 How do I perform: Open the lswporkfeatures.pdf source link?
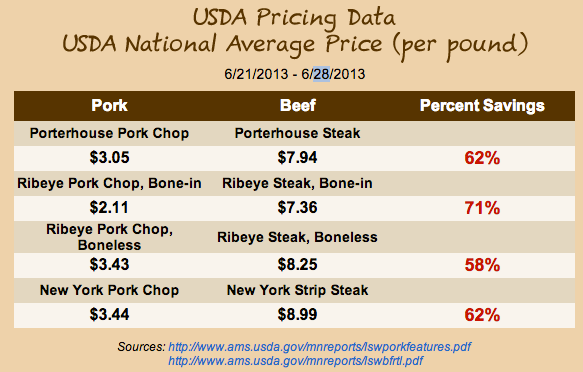(x=320, y=347)
